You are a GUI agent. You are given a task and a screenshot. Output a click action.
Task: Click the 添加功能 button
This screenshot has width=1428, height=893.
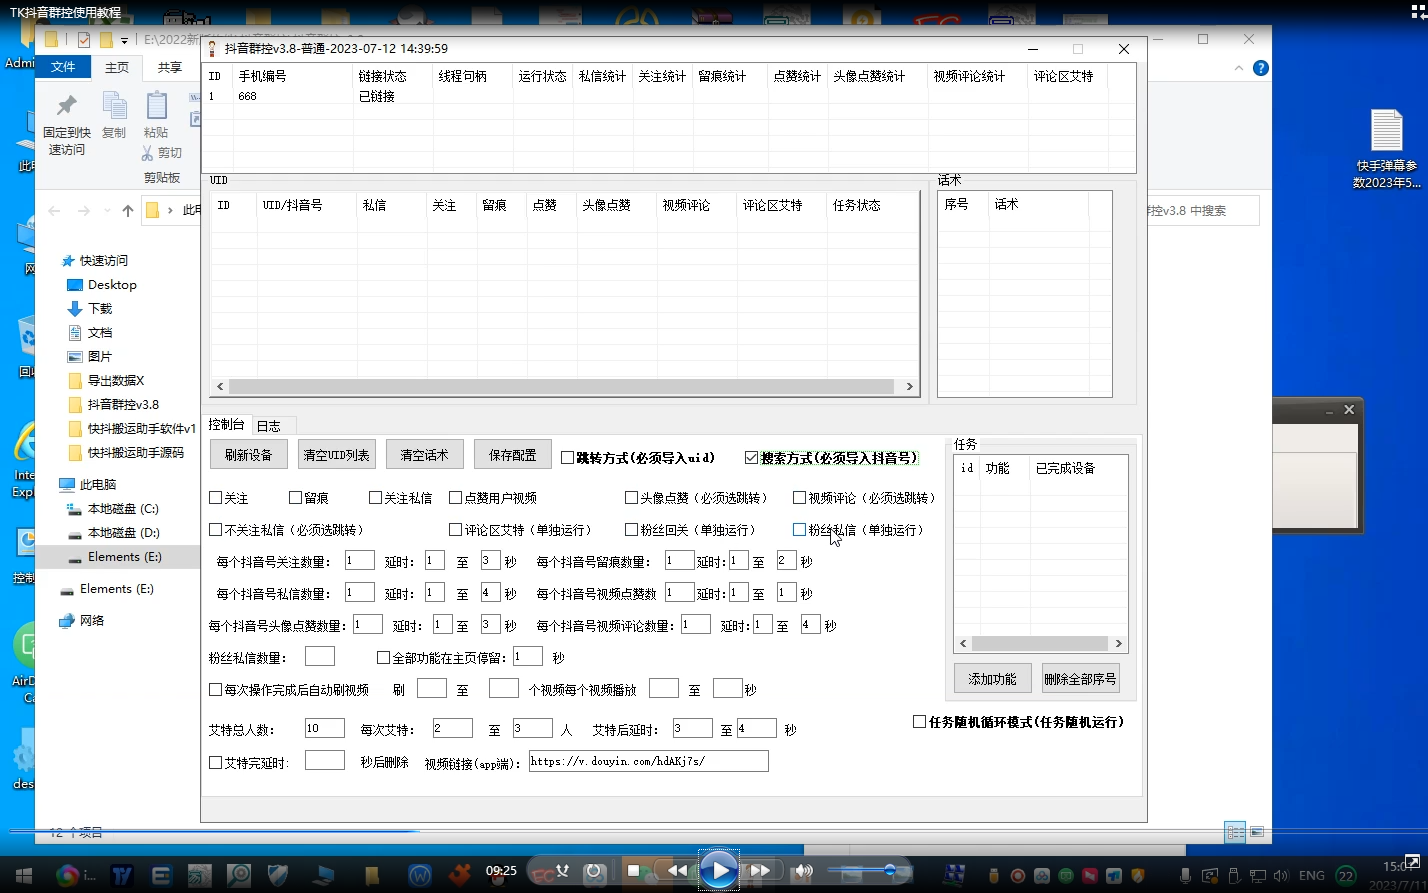click(992, 679)
